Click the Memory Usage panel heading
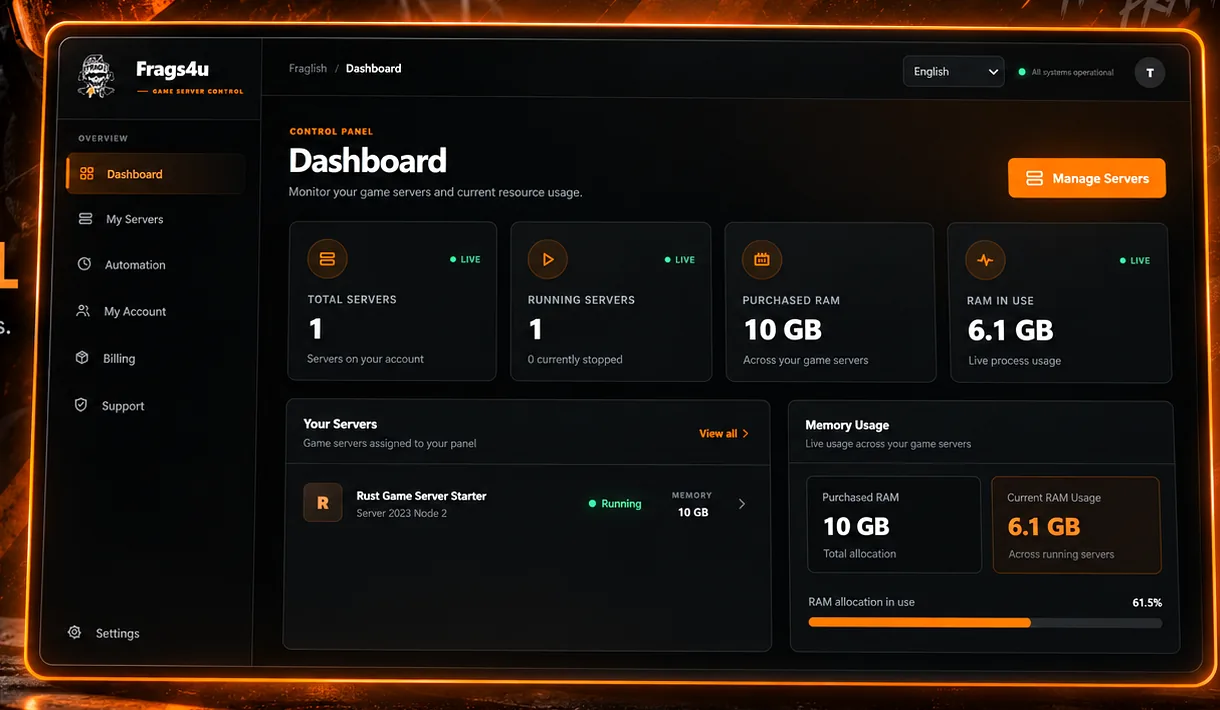 [847, 425]
